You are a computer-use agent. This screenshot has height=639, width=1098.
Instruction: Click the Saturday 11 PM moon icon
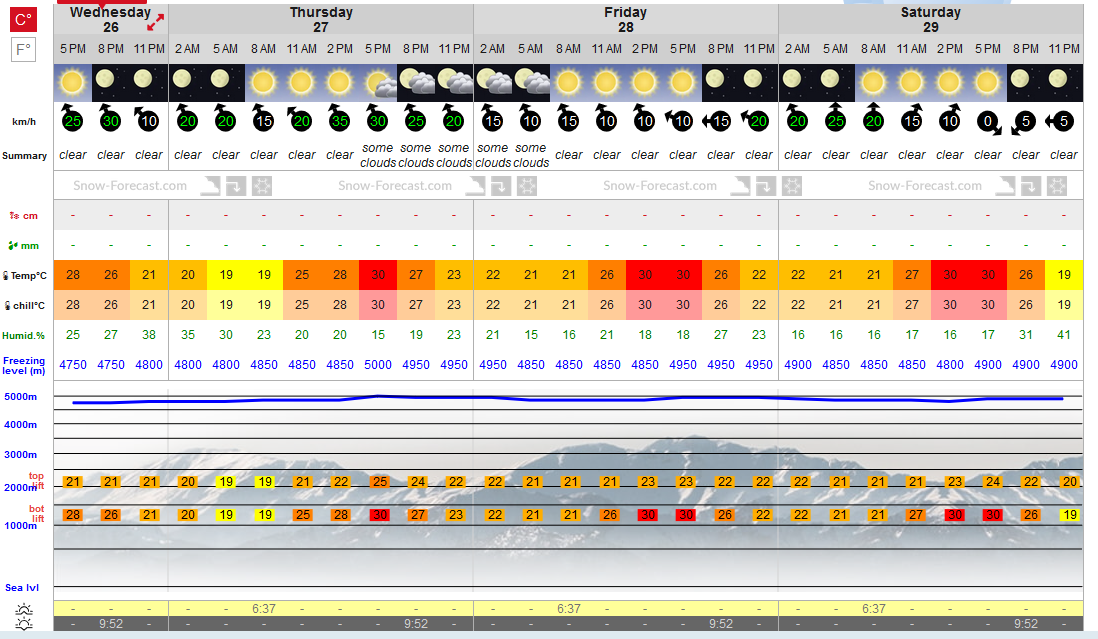tap(1064, 83)
